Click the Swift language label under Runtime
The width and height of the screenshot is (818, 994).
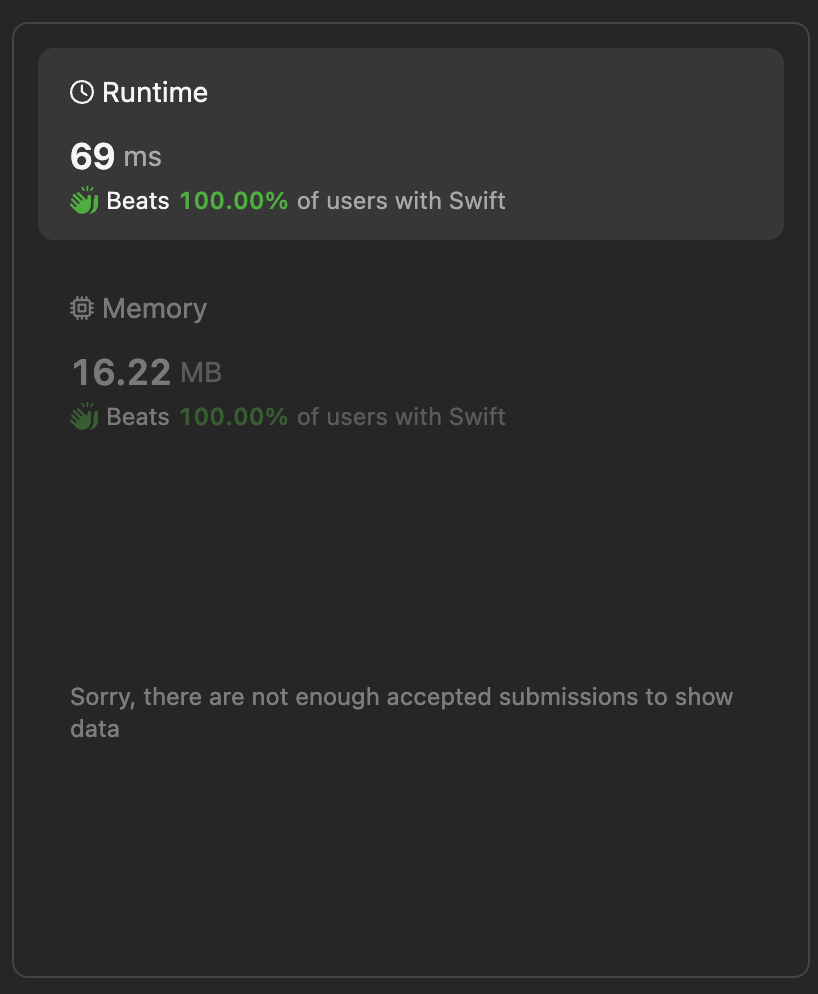[477, 200]
